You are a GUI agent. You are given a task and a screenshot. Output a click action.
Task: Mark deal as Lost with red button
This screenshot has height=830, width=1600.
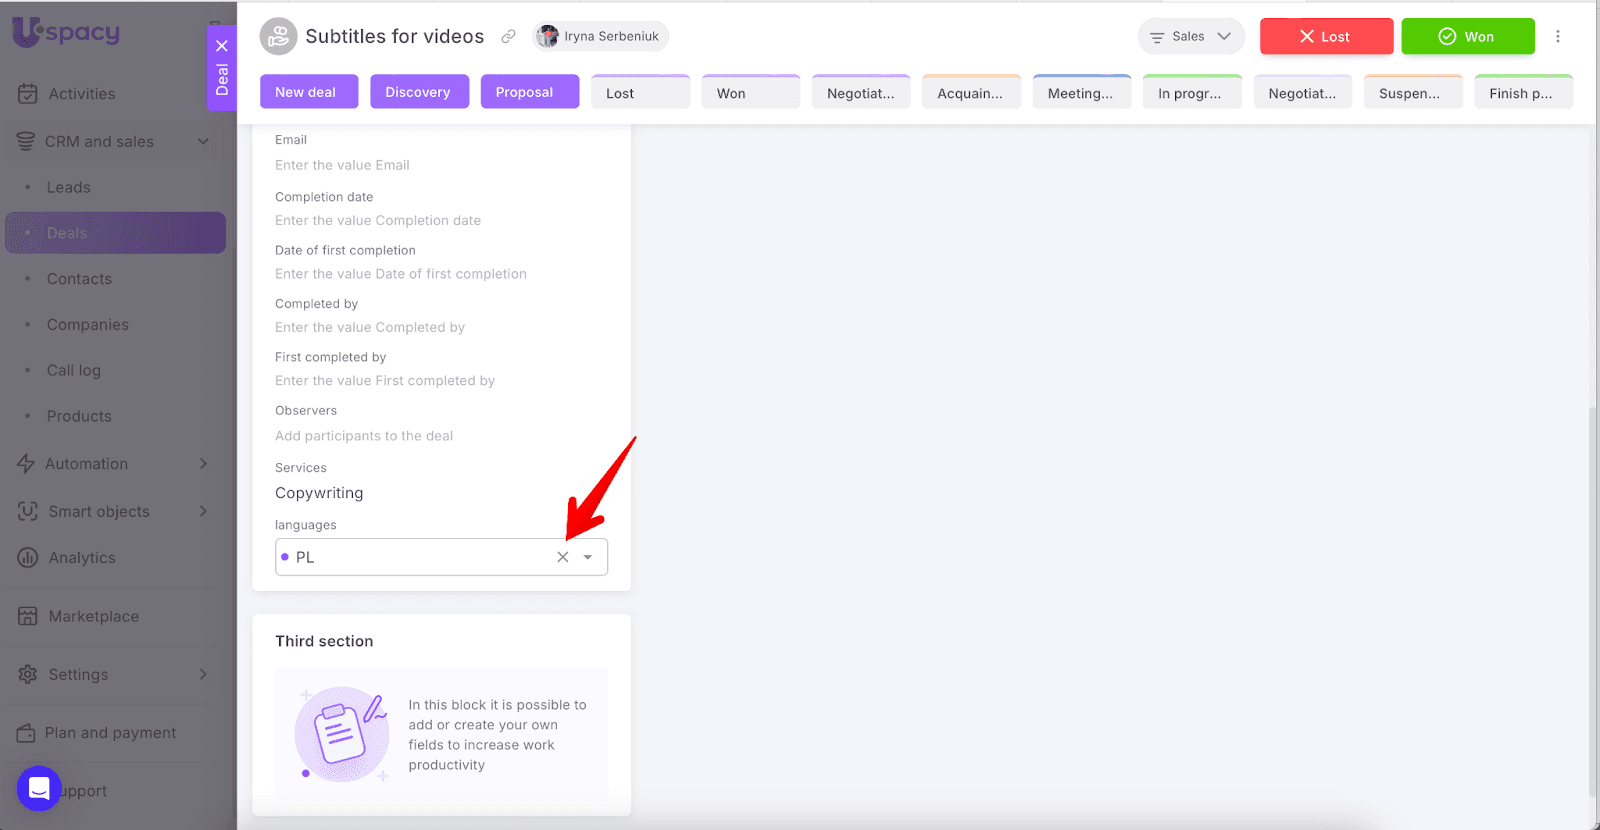1326,36
